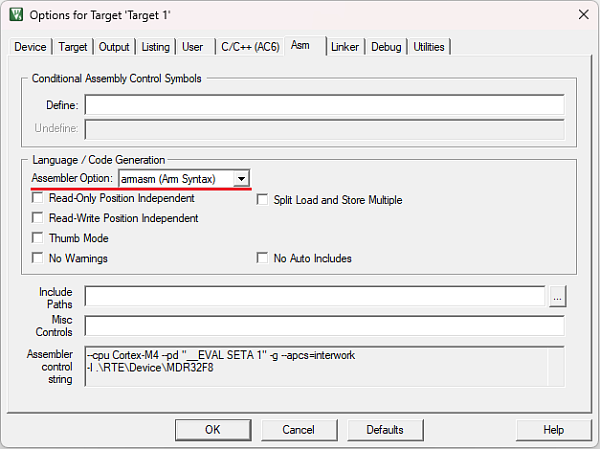
Task: Click the Defaults button
Action: point(384,430)
